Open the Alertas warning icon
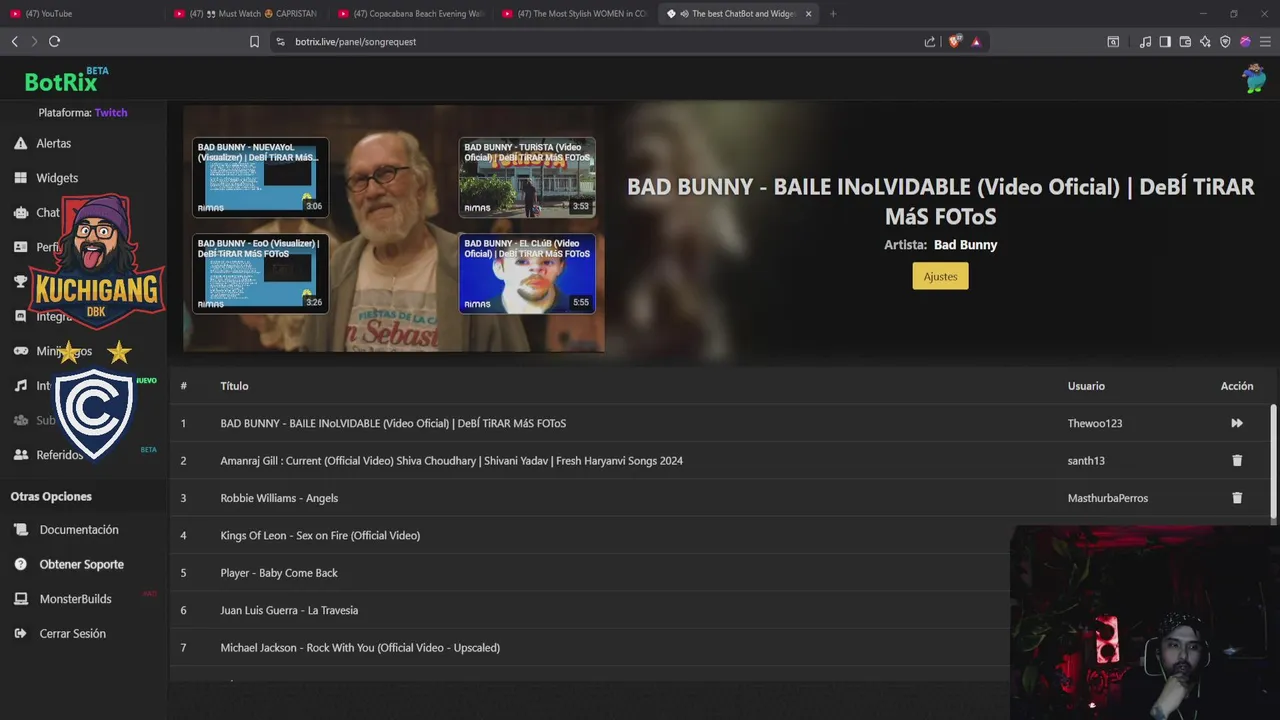The height and width of the screenshot is (720, 1280). pyautogui.click(x=20, y=143)
